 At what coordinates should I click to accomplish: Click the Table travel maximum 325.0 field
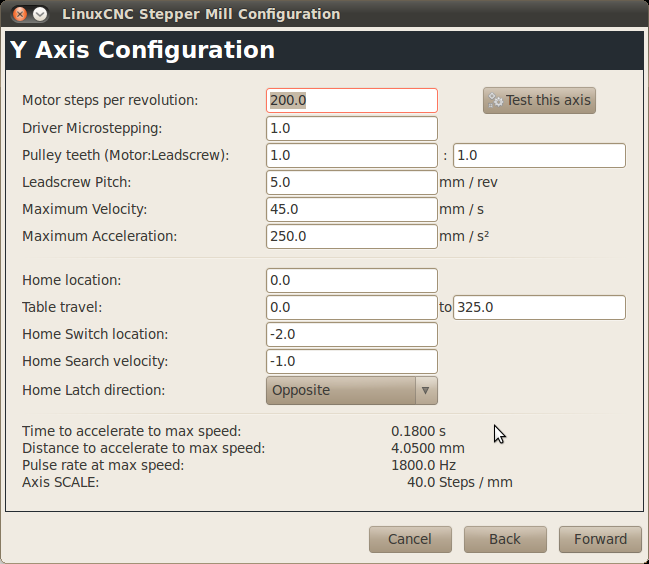click(x=539, y=307)
